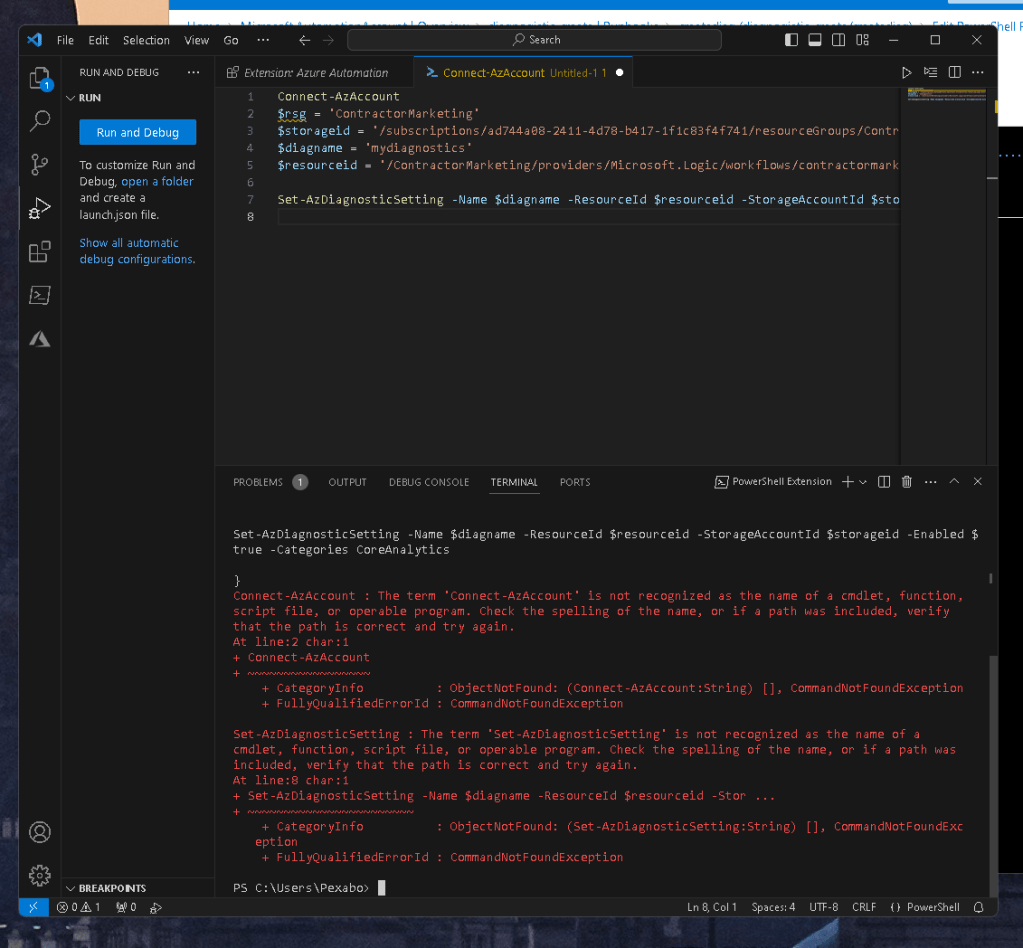Customize layout icon in title bar
1023x948 pixels.
pyautogui.click(x=863, y=40)
